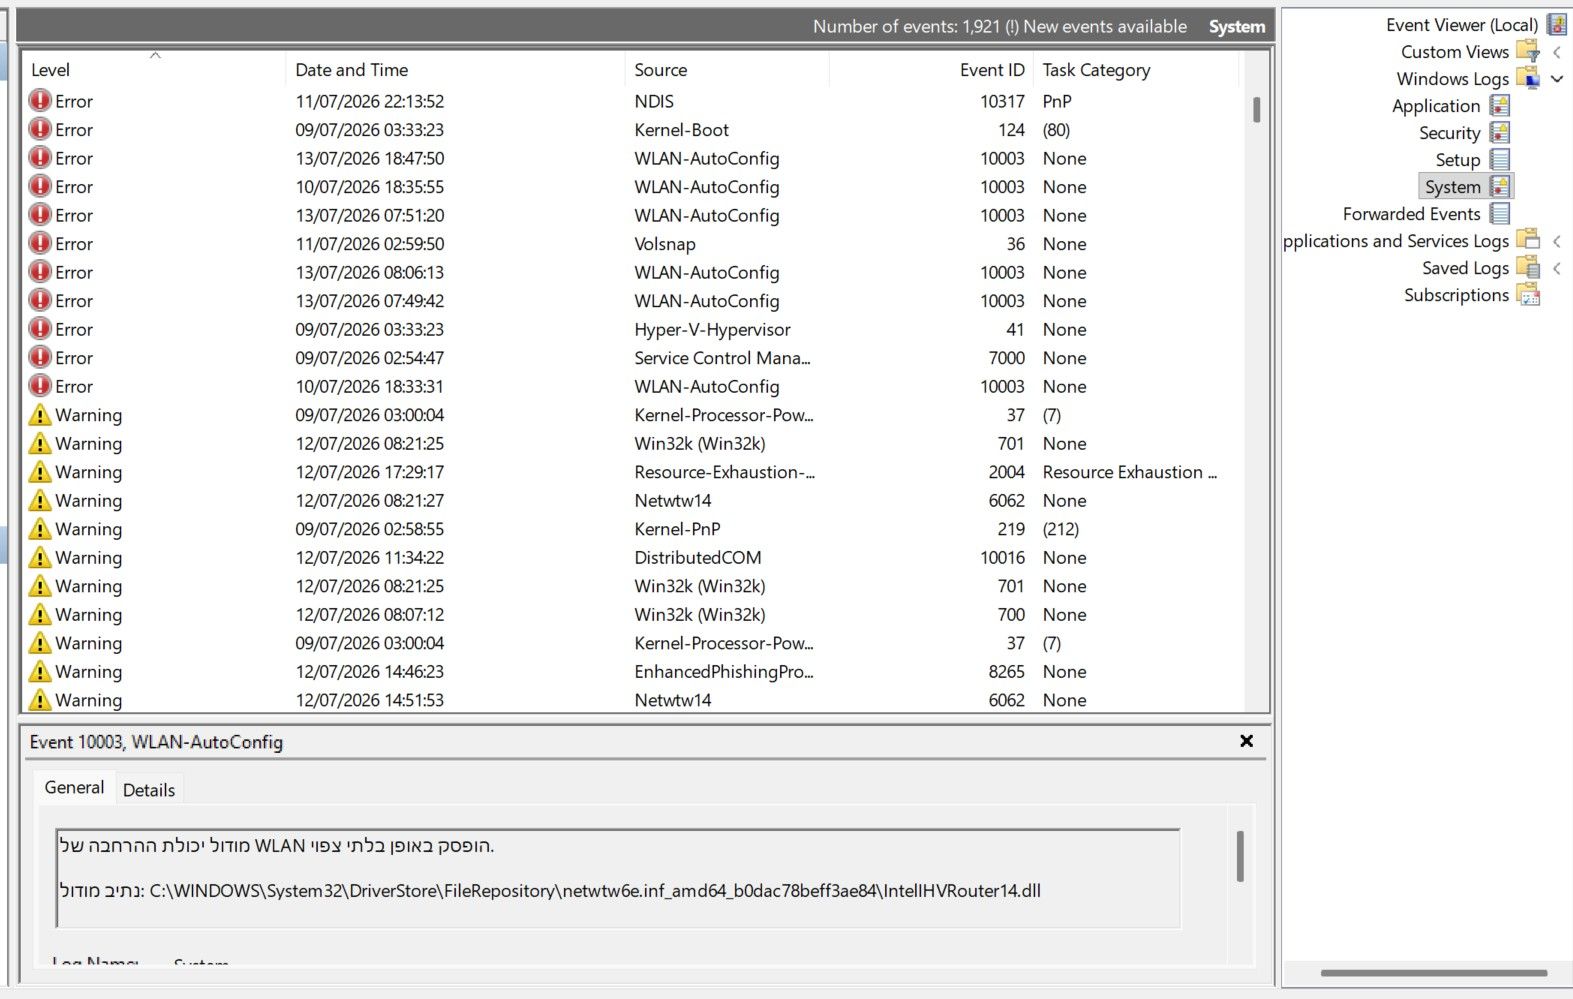This screenshot has height=999, width=1573.
Task: Click the Forwarded Events log icon
Action: point(1499,213)
